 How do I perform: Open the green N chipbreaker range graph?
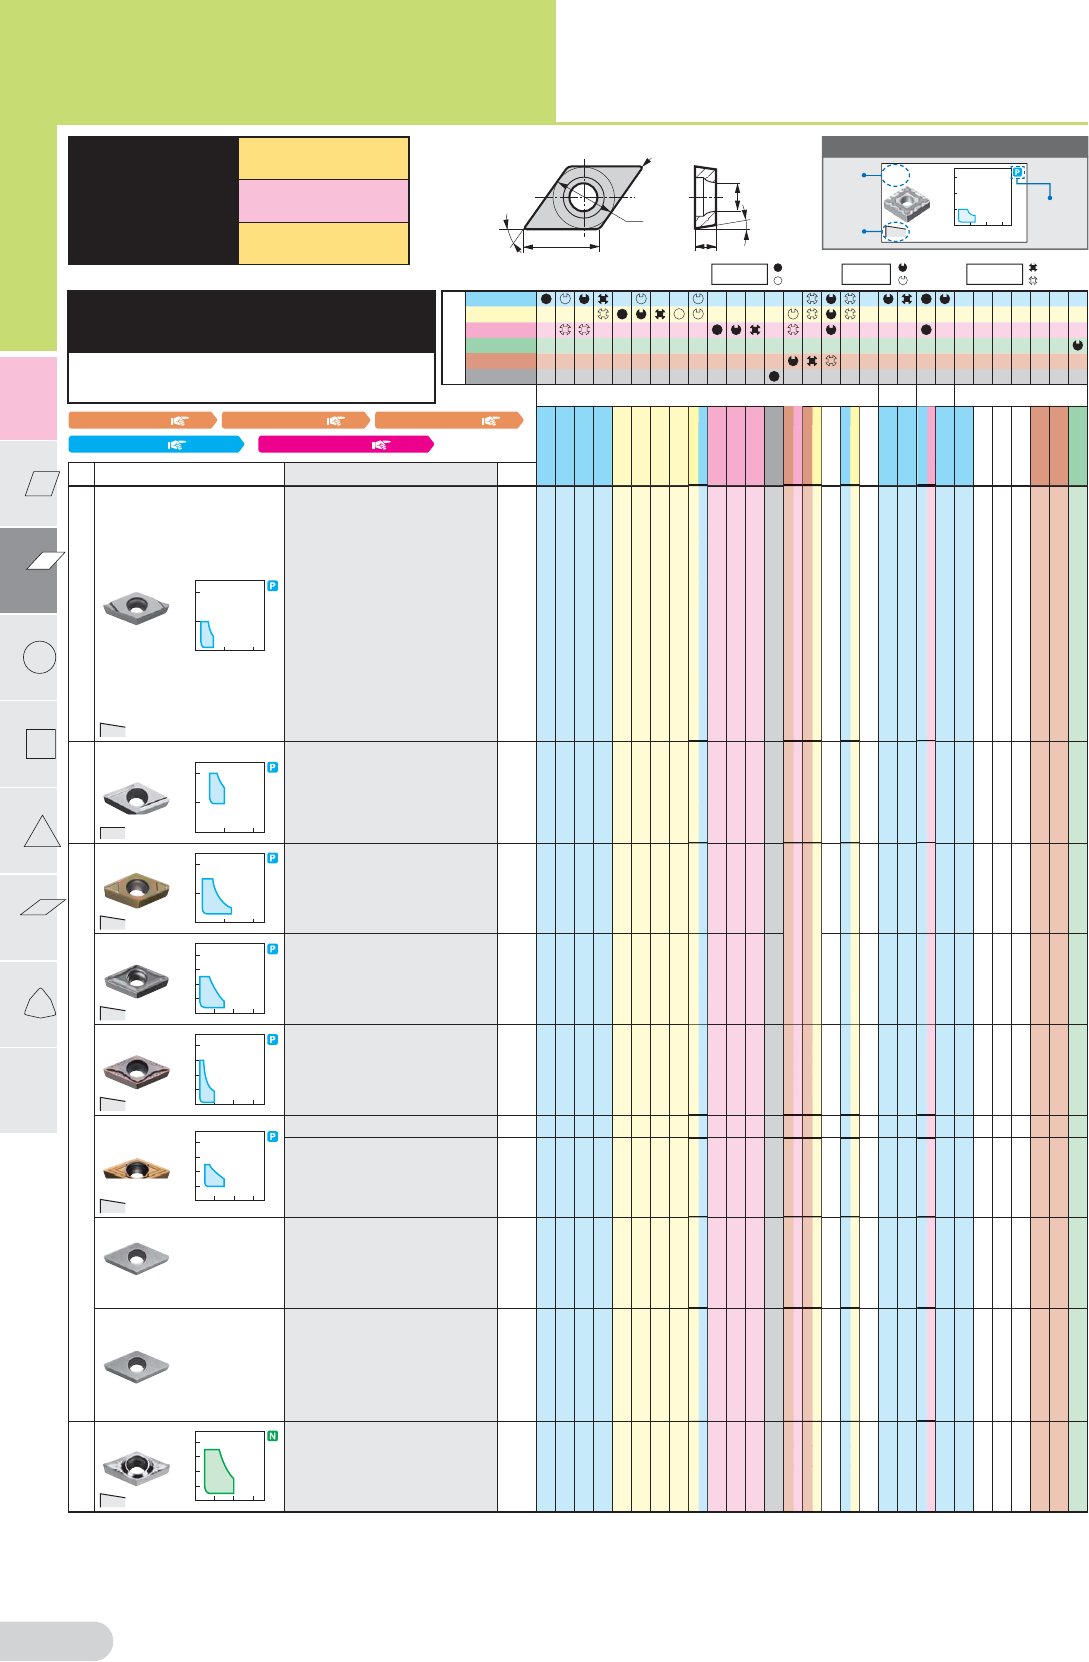230,1466
